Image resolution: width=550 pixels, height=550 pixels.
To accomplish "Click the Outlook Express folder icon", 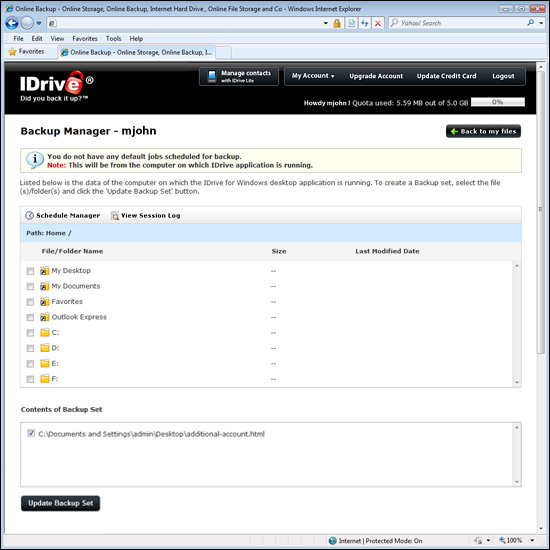I will 45,317.
